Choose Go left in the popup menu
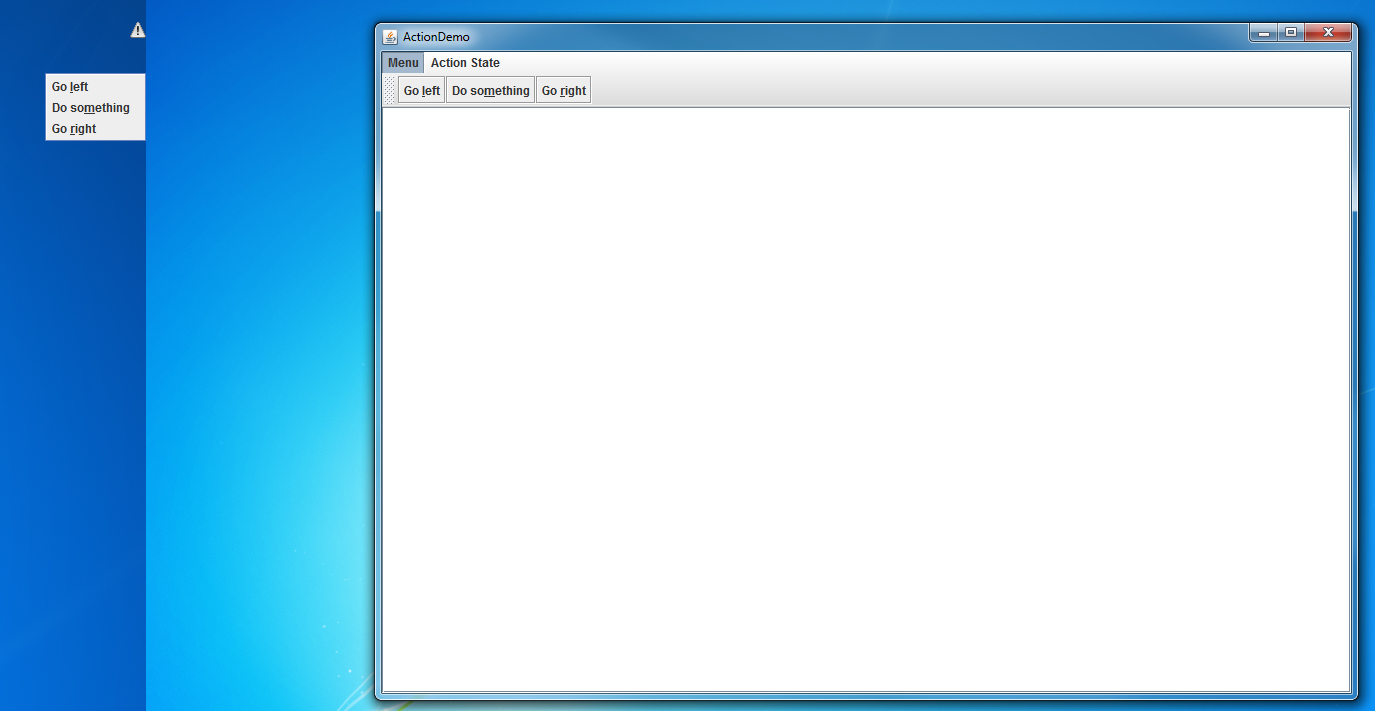This screenshot has width=1375, height=711. (x=95, y=87)
